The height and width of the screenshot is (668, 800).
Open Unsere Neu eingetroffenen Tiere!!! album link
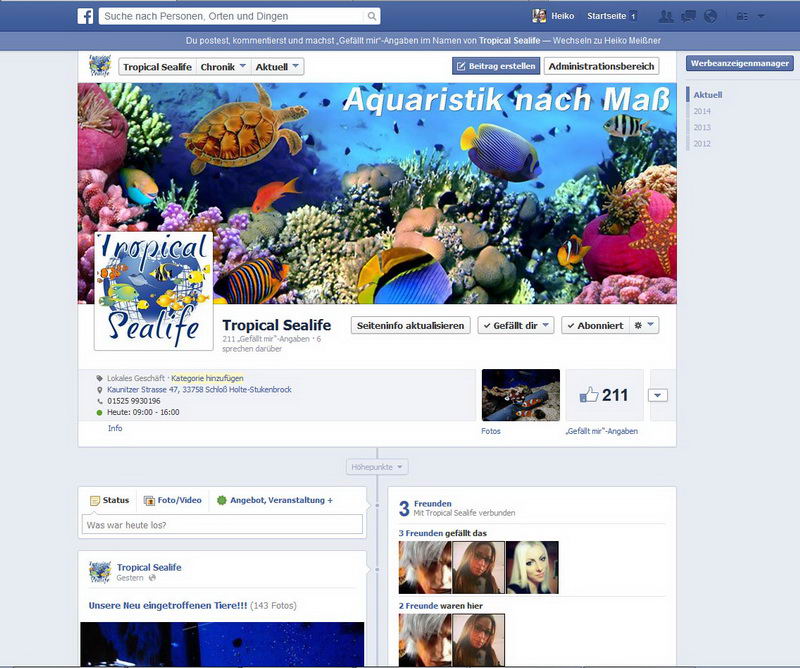pos(168,606)
